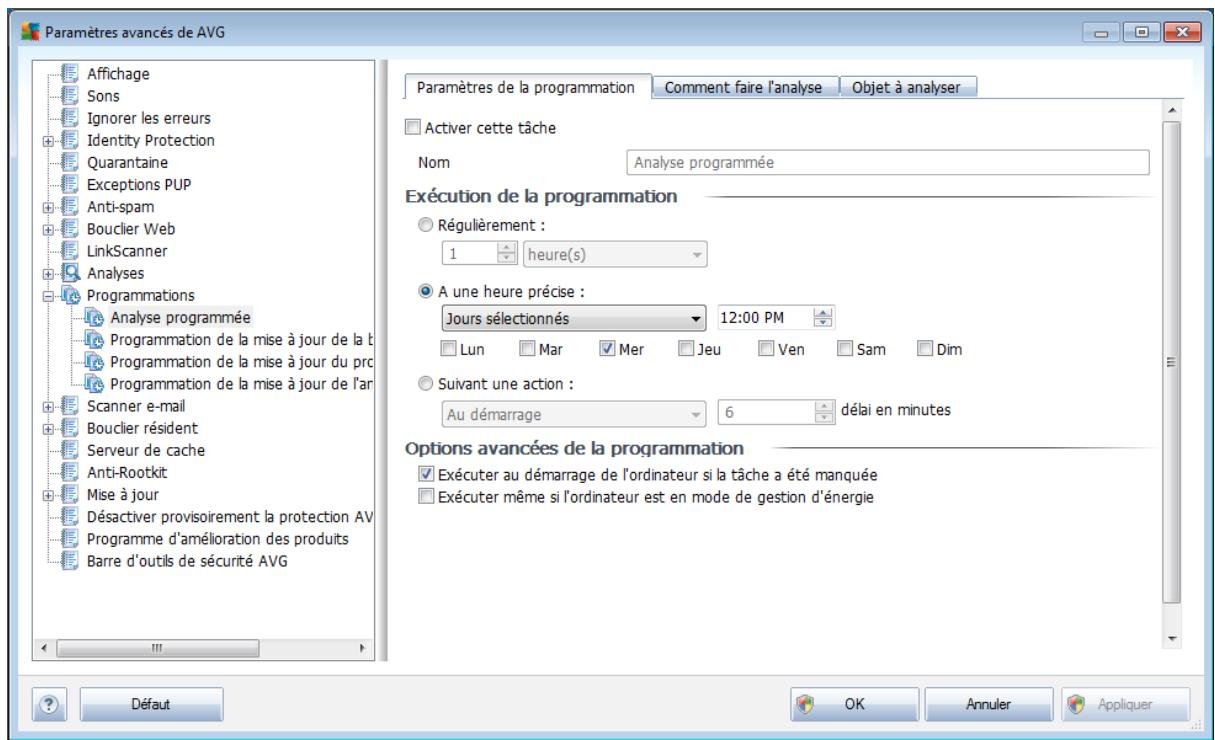Switch to Comment faire l'analyse tab
This screenshot has height=740, width=1215.
(x=745, y=88)
